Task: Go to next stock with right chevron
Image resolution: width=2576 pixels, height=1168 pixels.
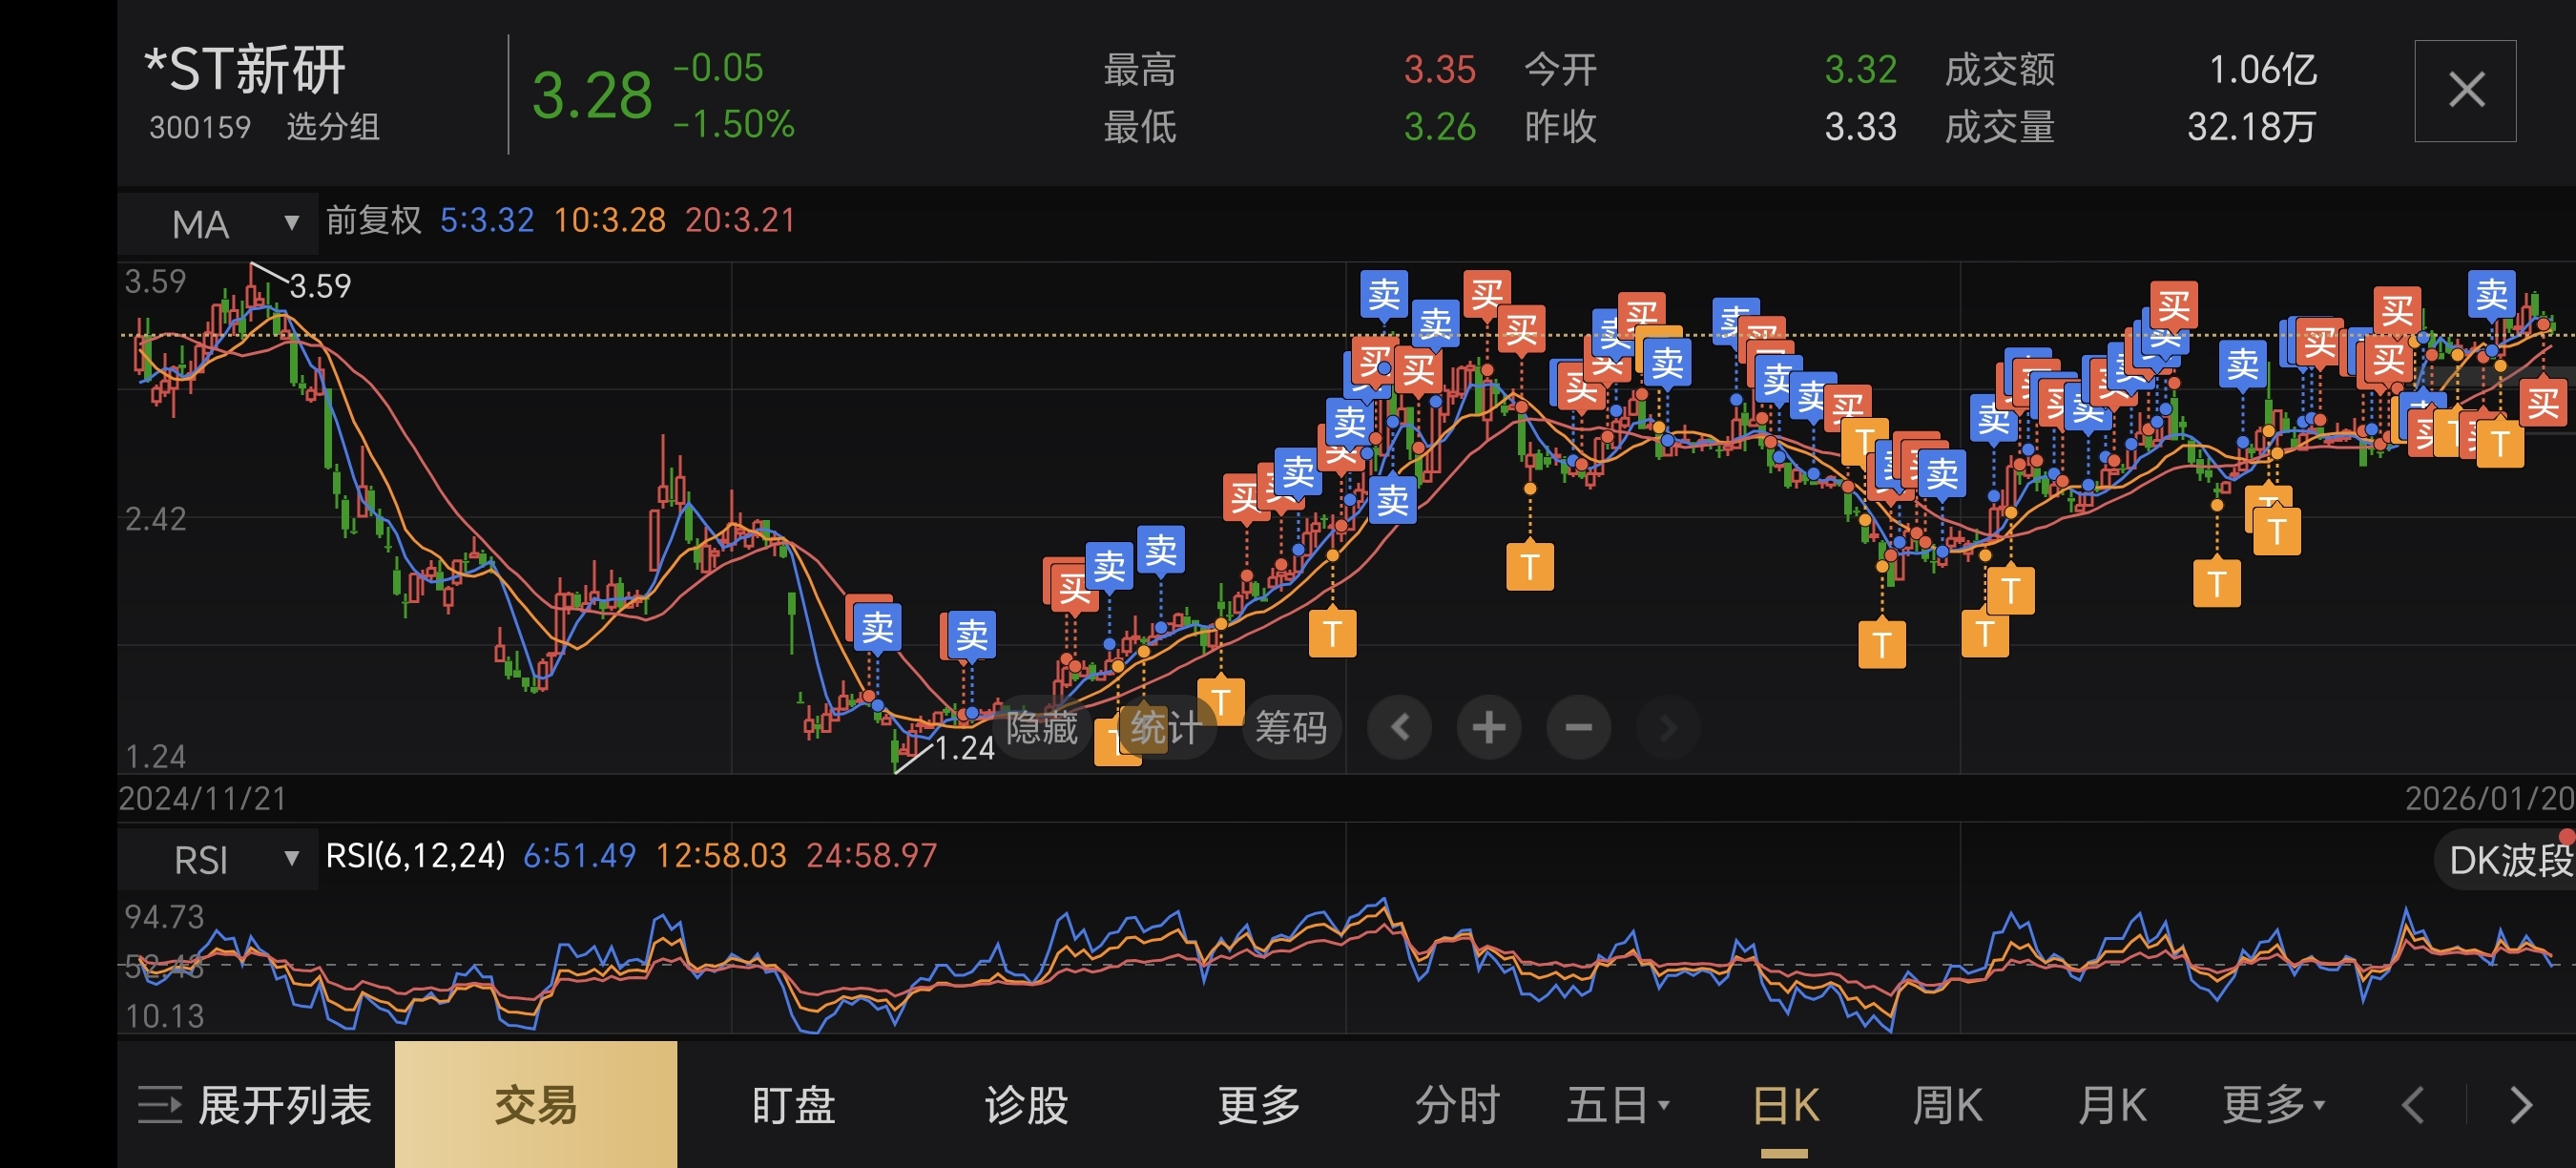Action: click(2521, 1105)
